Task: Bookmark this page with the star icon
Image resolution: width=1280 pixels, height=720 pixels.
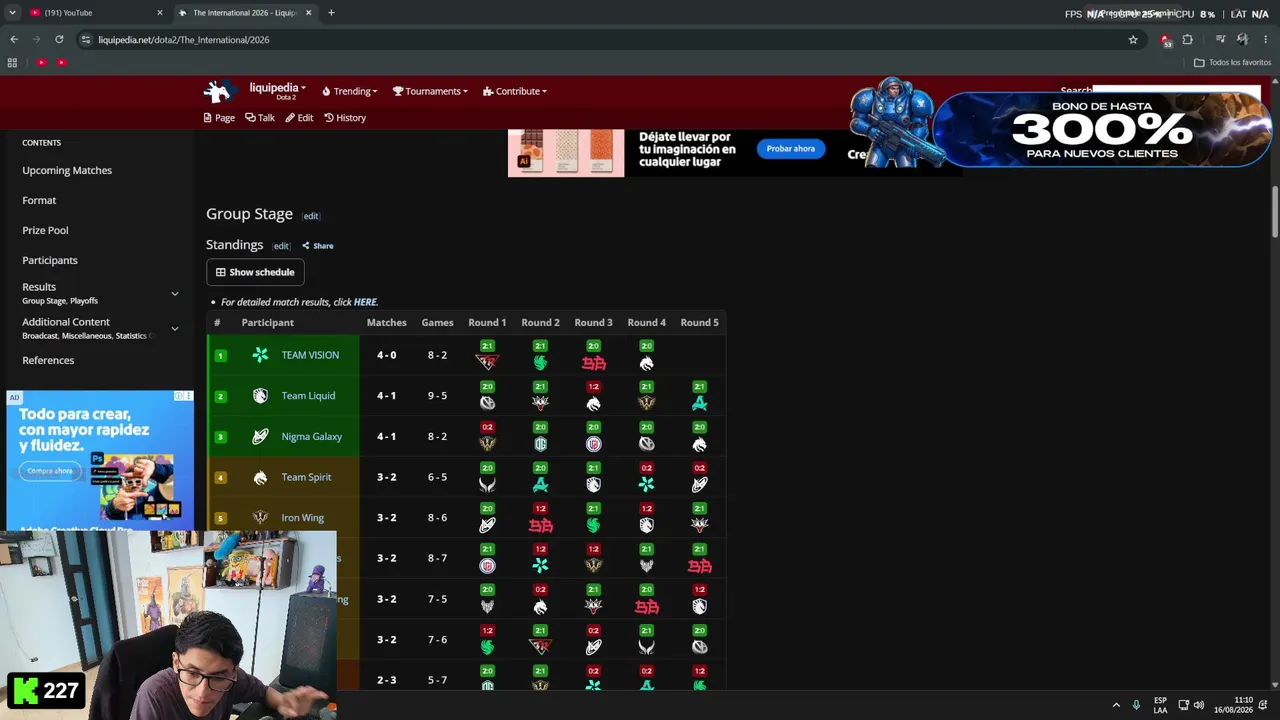Action: coord(1133,40)
